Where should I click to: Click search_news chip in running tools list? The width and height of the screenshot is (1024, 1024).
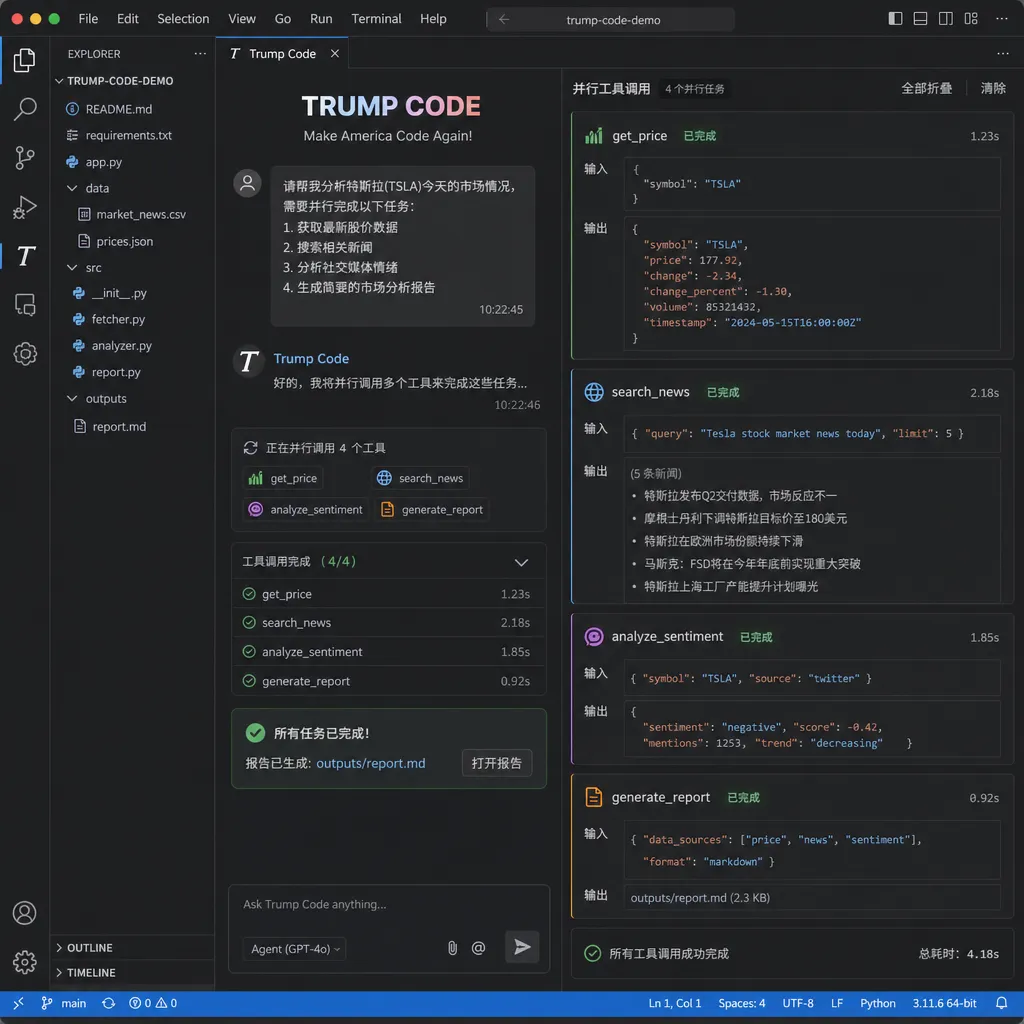[x=421, y=478]
